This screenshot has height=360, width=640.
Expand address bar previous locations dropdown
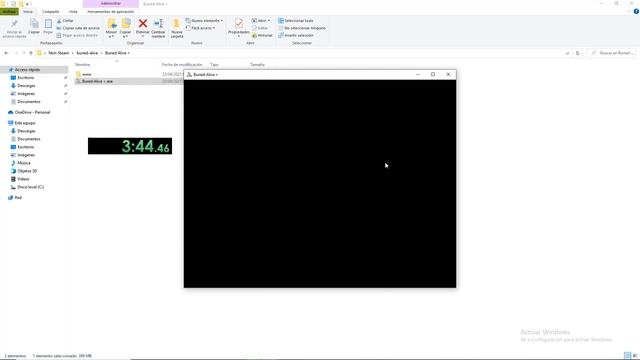click(567, 53)
